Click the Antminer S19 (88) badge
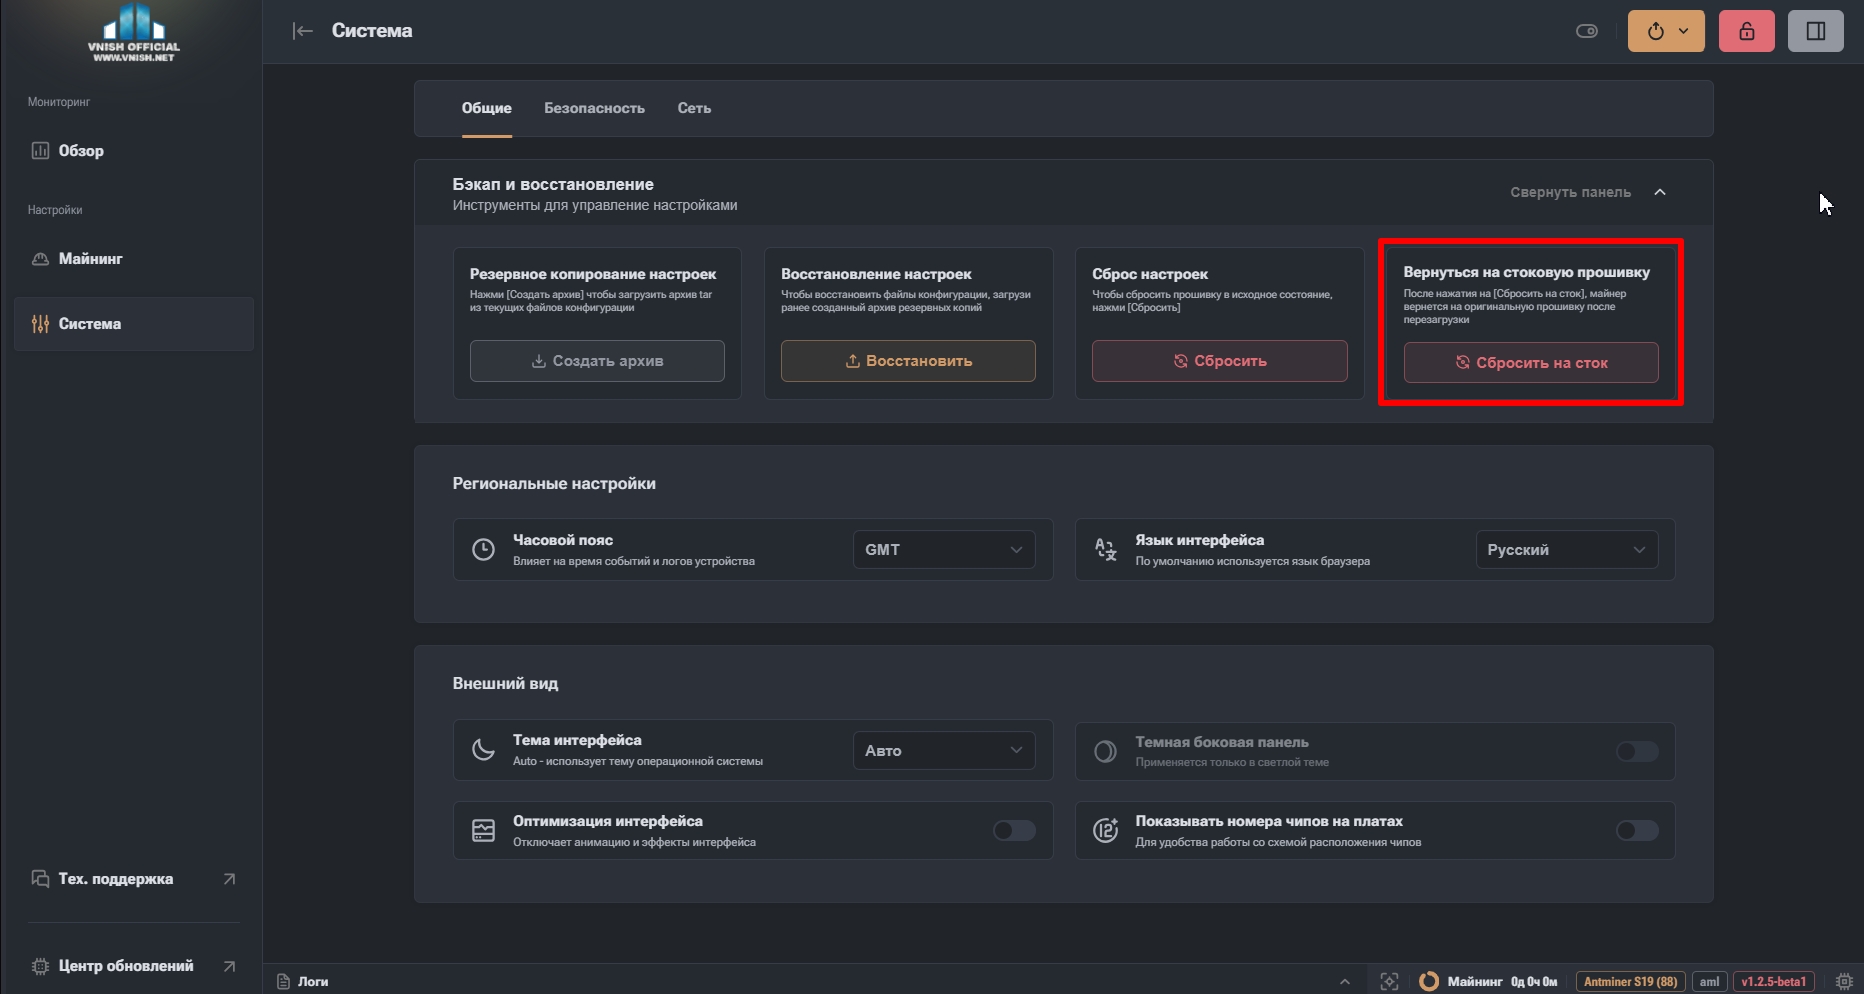1864x994 pixels. pyautogui.click(x=1631, y=982)
